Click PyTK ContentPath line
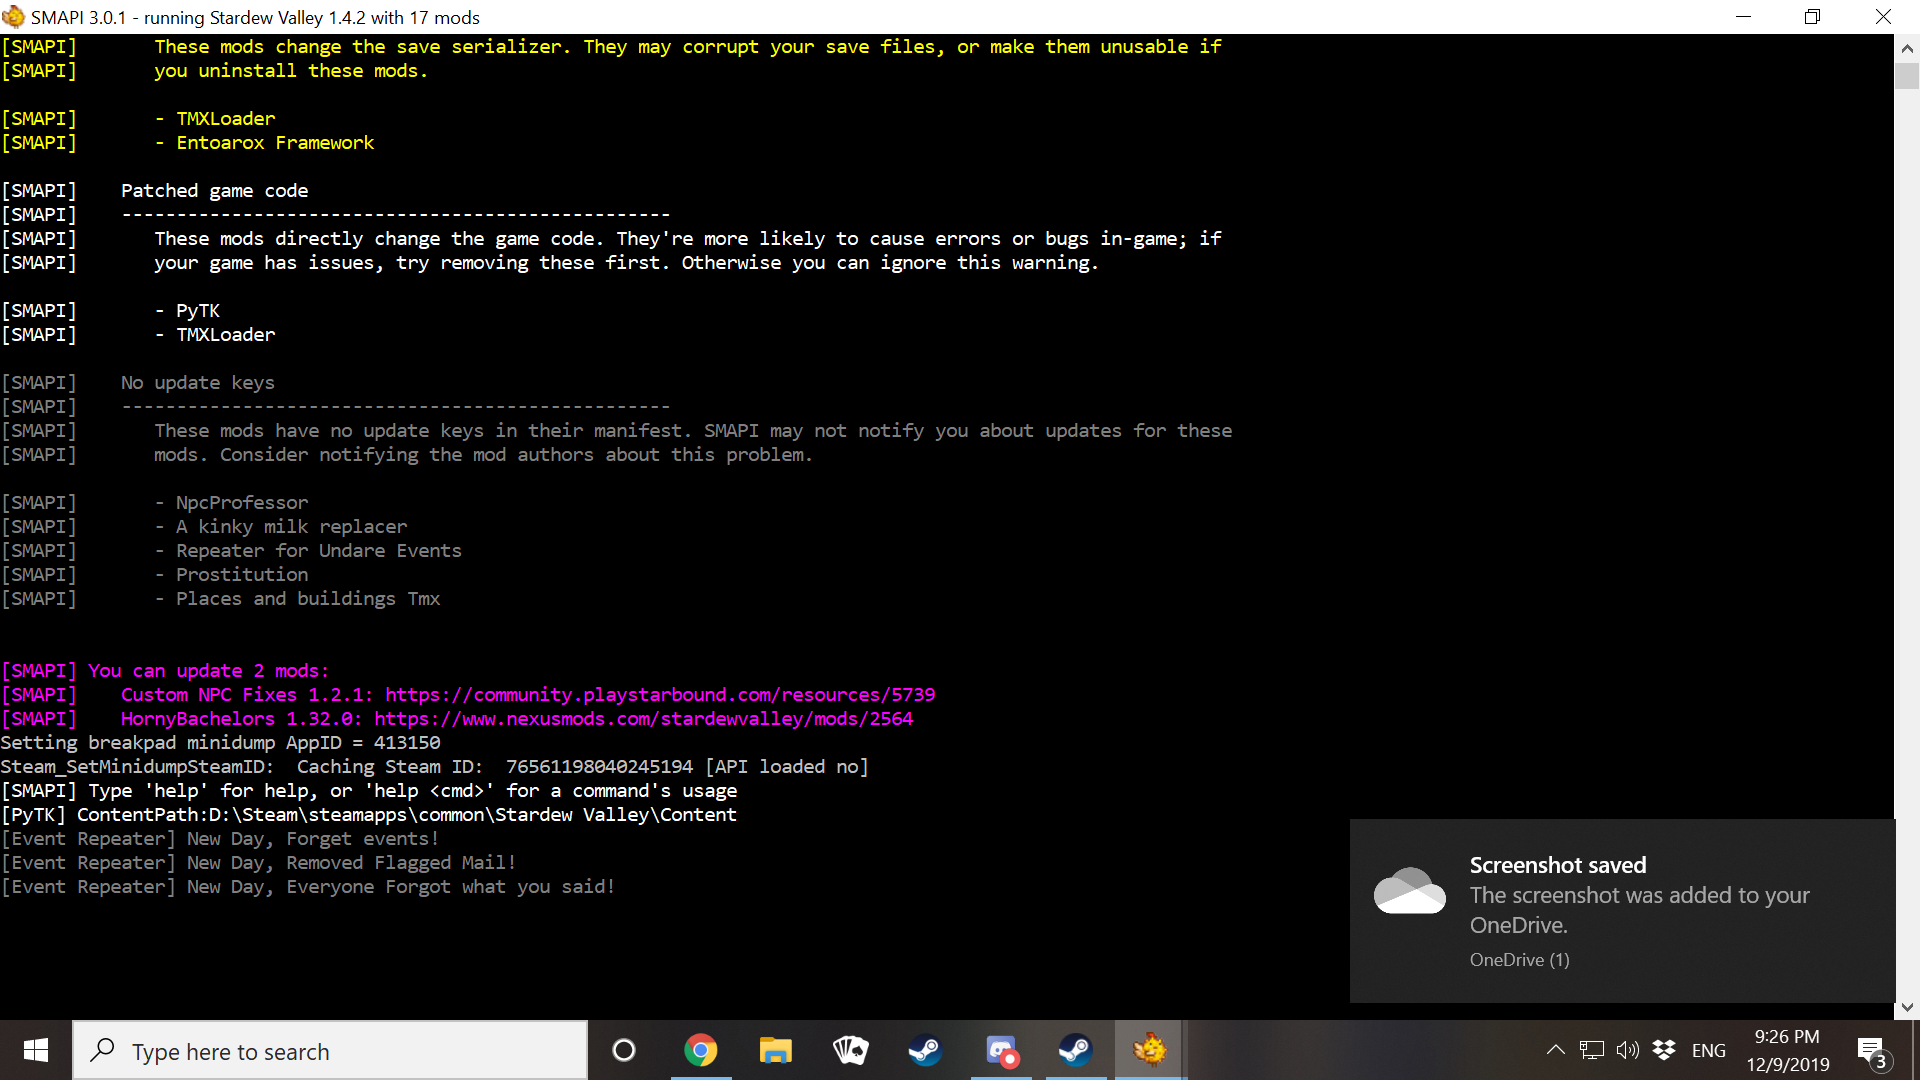This screenshot has width=1920, height=1080. pyautogui.click(x=369, y=814)
